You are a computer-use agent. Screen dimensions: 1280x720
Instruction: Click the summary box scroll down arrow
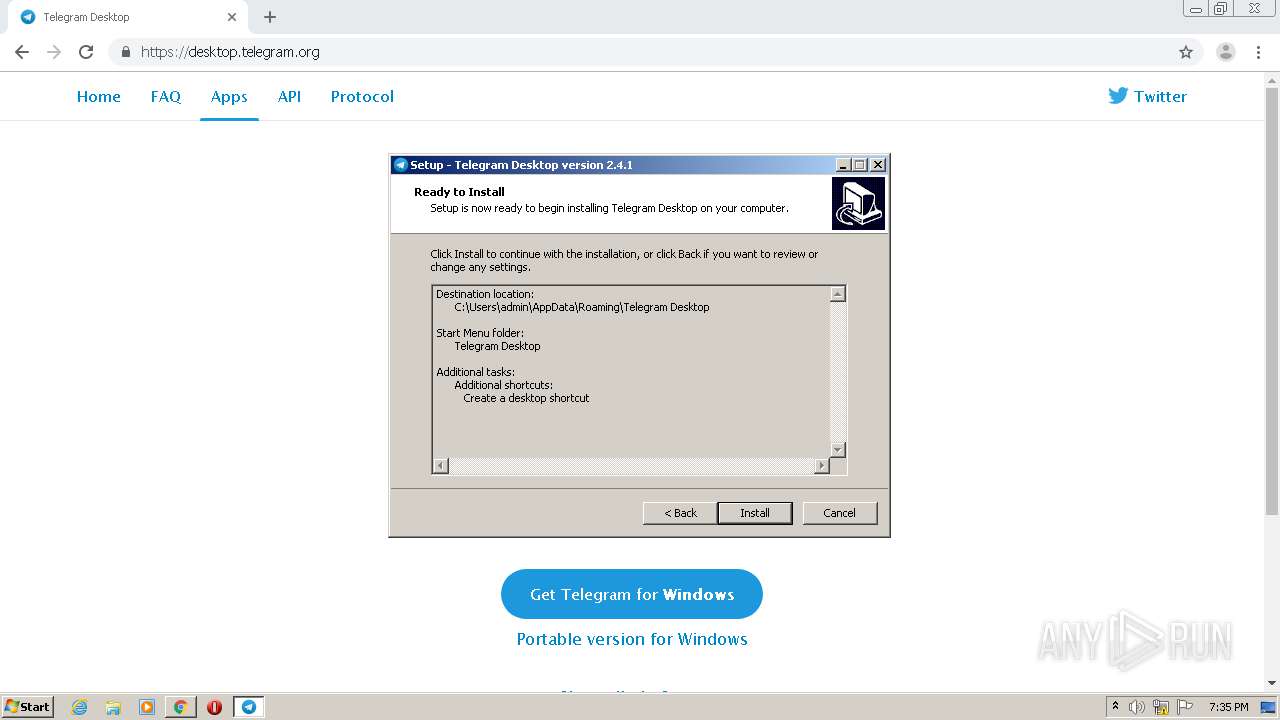pos(838,450)
